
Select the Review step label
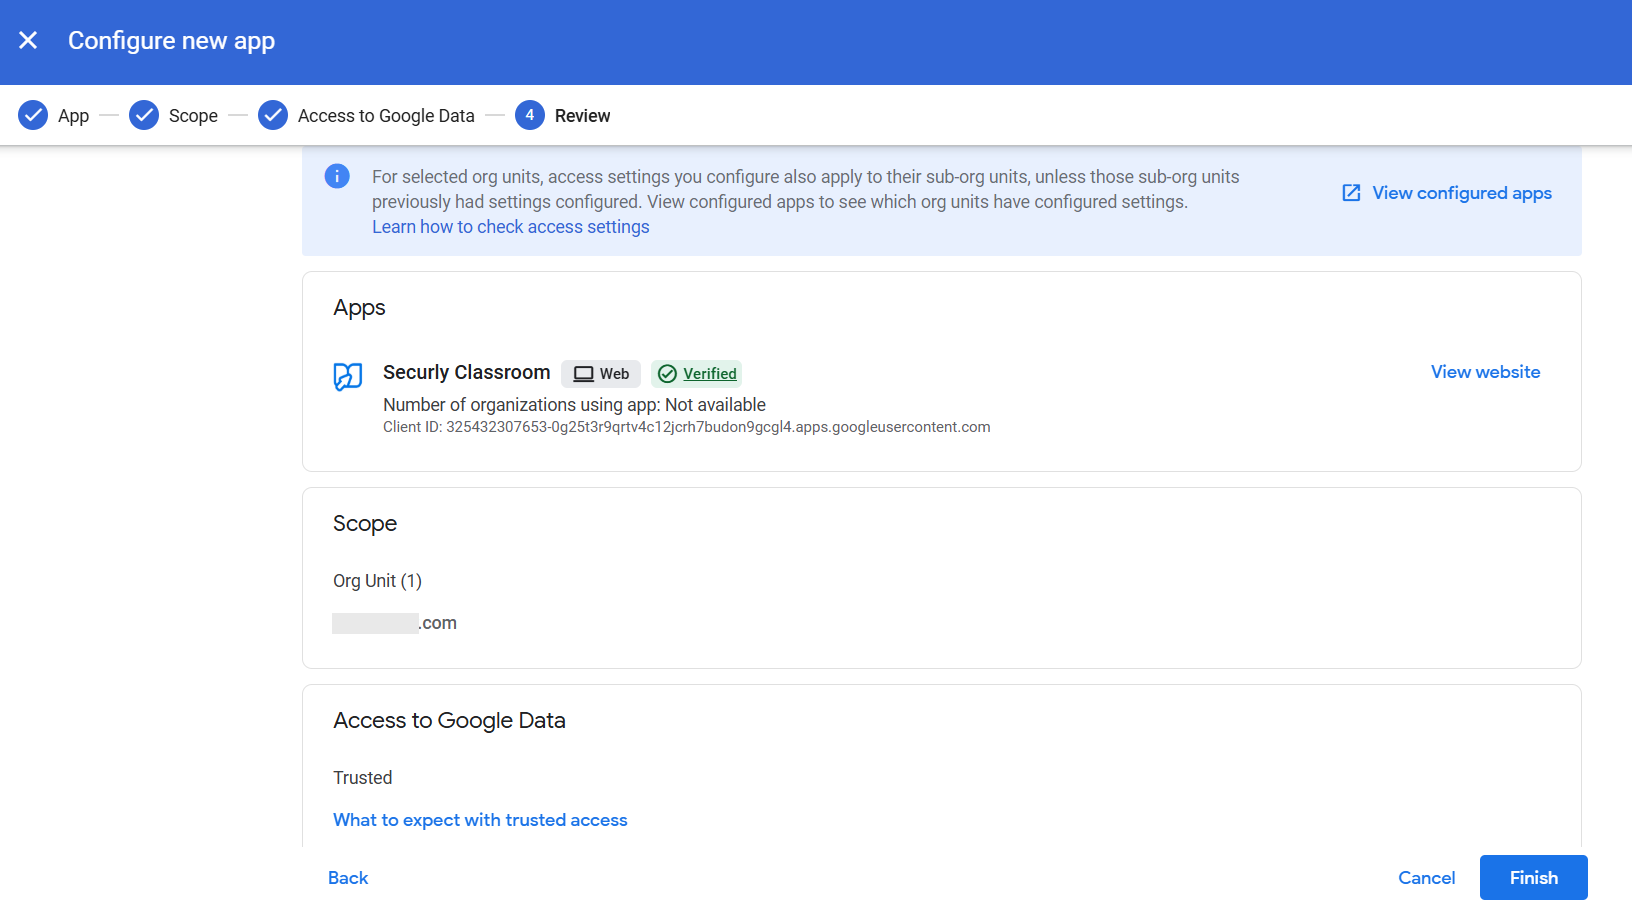[582, 116]
